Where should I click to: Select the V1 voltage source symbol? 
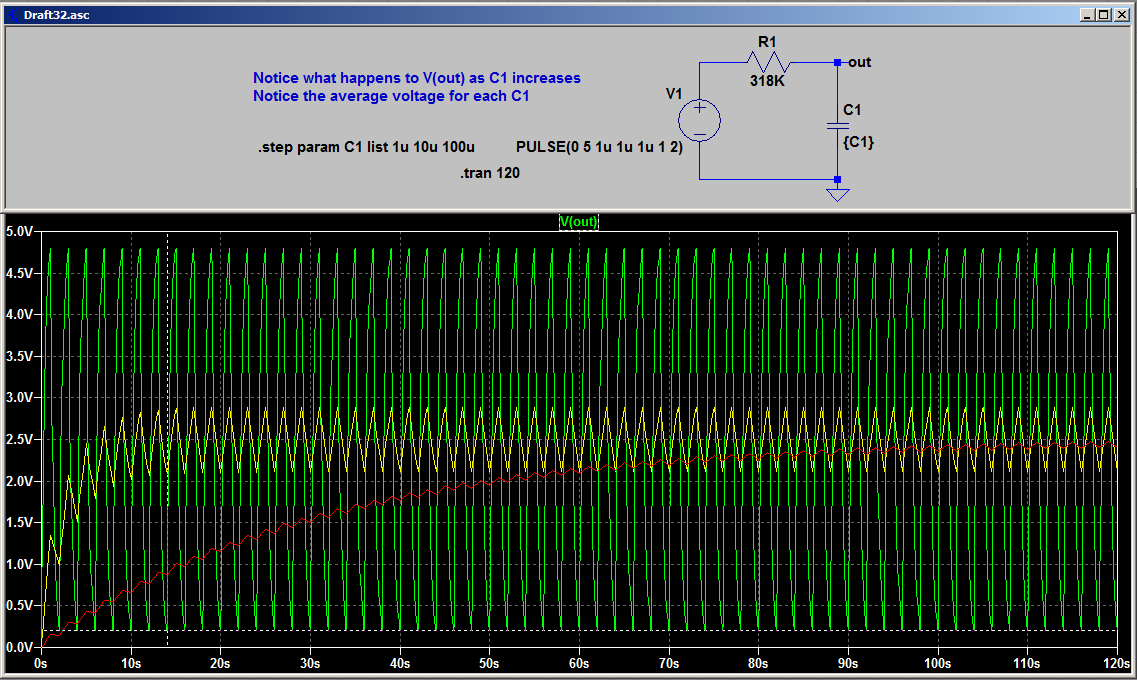click(699, 120)
